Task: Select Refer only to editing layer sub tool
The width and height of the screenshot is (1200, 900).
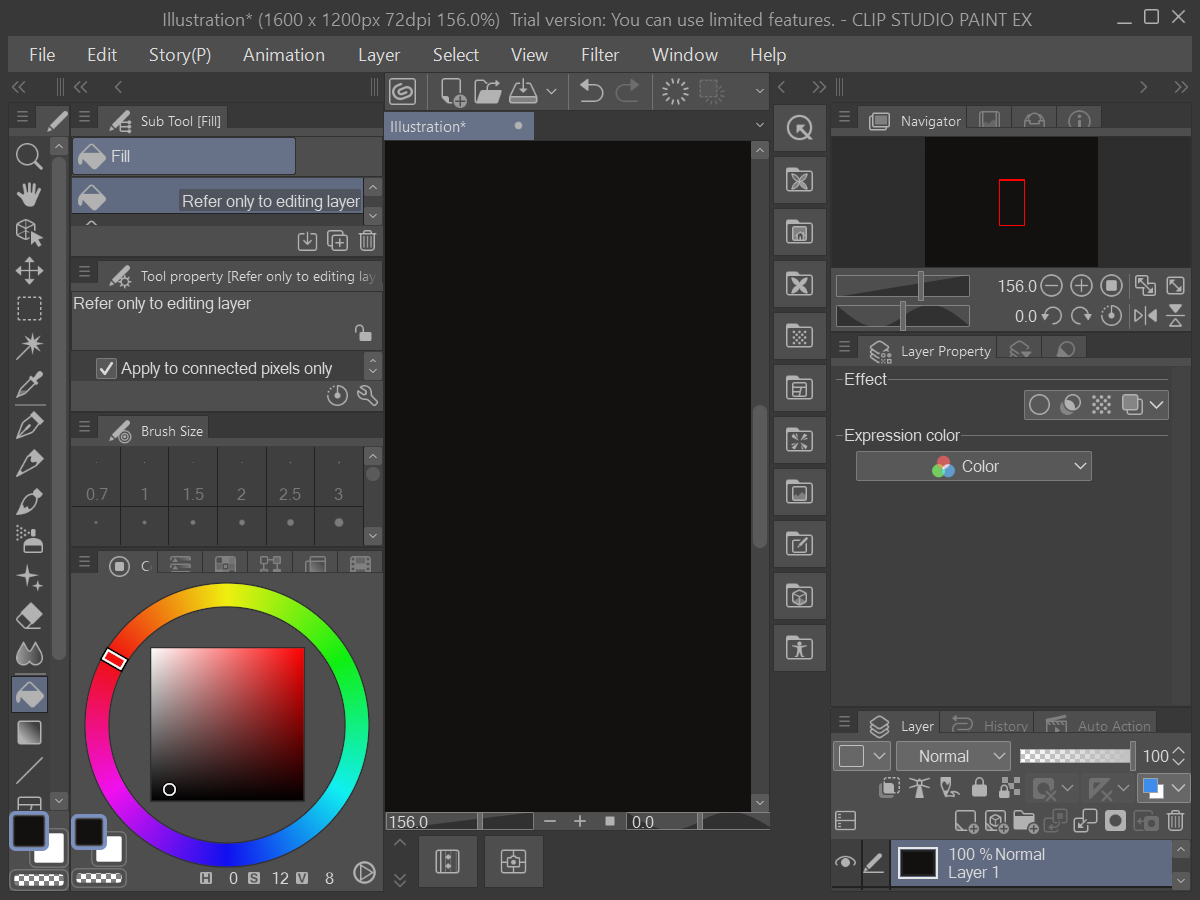Action: coord(217,196)
